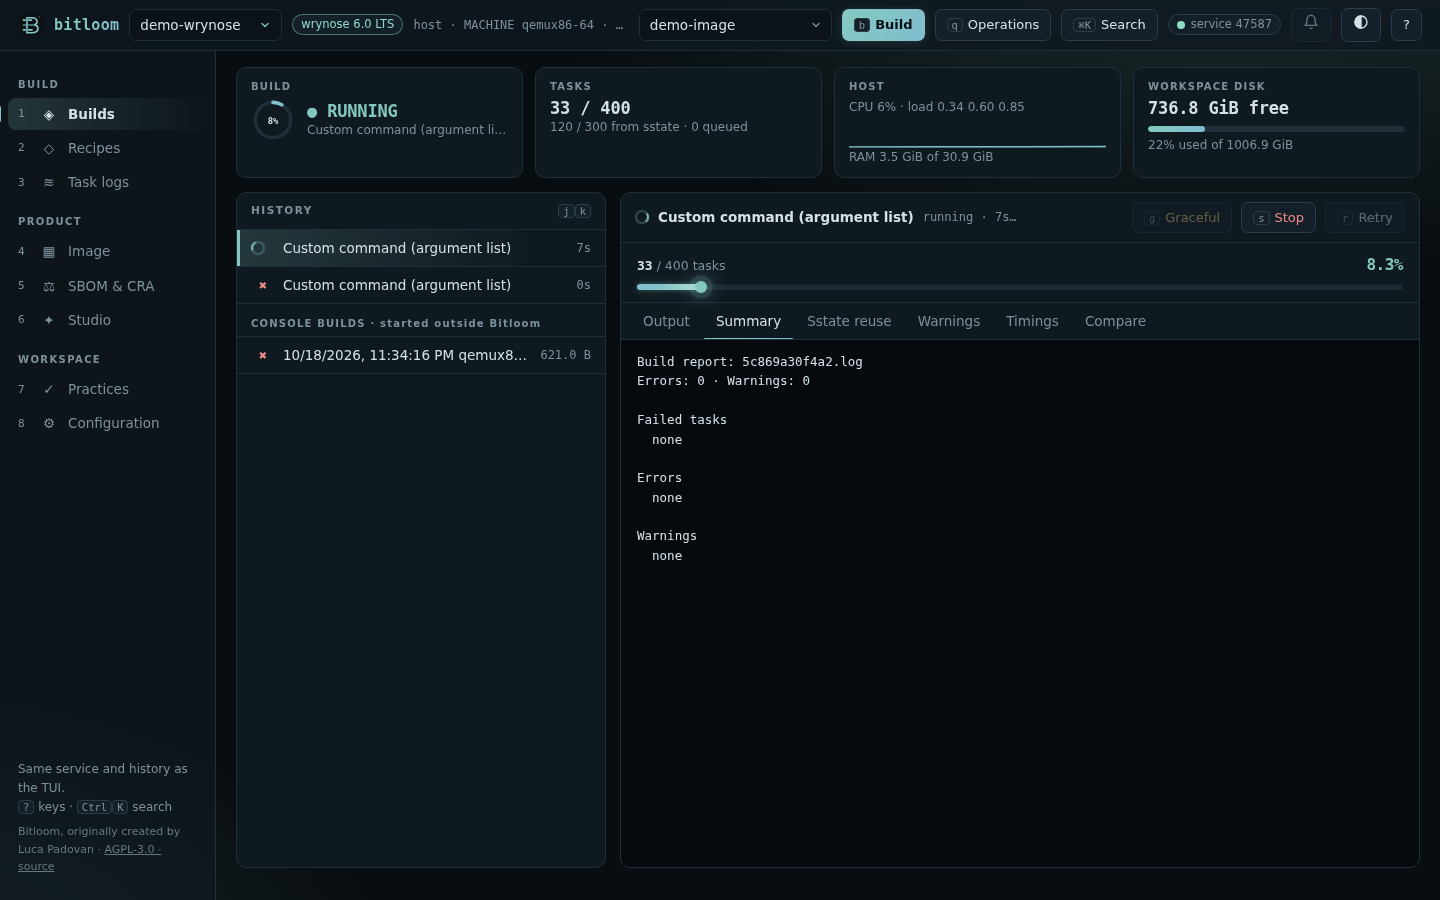Click running spinner in build detail header

[x=642, y=217]
